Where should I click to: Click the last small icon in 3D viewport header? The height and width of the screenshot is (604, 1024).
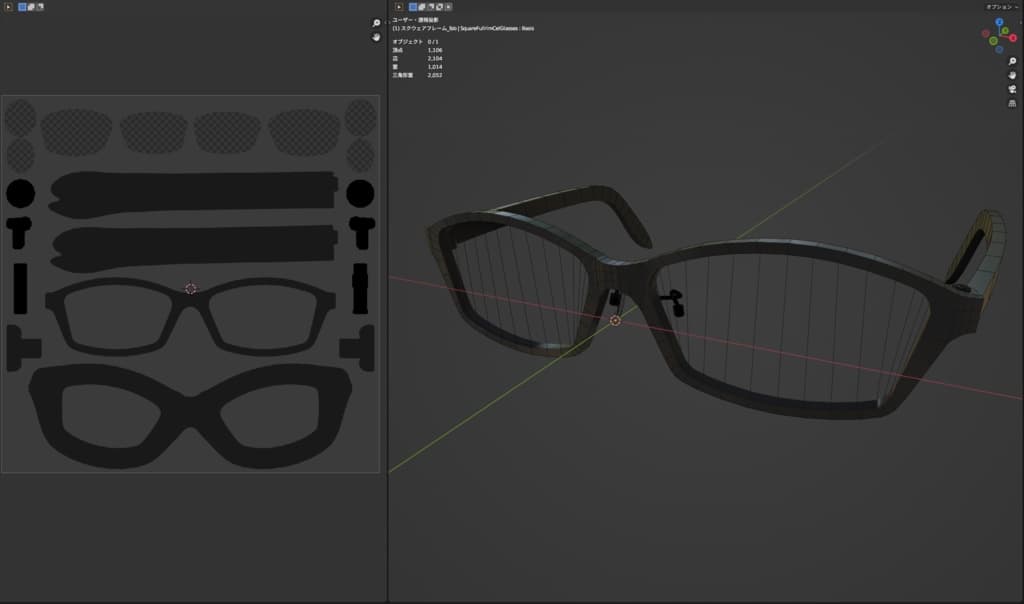[x=449, y=7]
